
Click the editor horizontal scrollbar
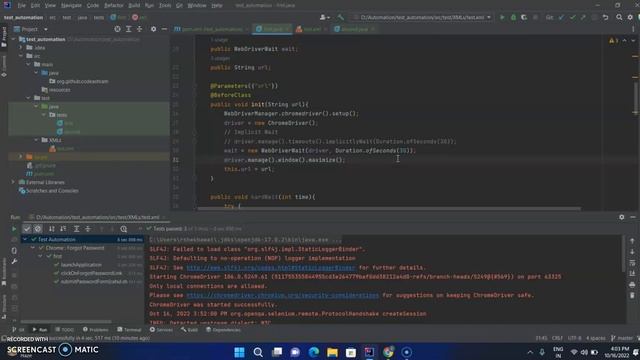[389, 209]
